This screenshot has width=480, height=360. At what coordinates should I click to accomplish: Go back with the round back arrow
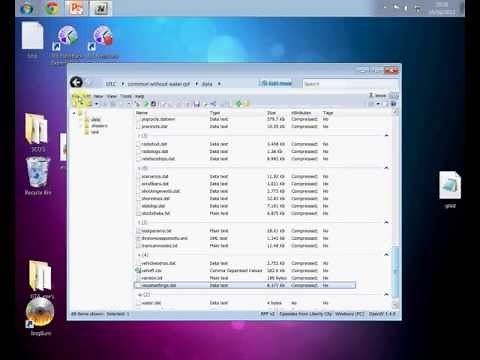[x=76, y=82]
